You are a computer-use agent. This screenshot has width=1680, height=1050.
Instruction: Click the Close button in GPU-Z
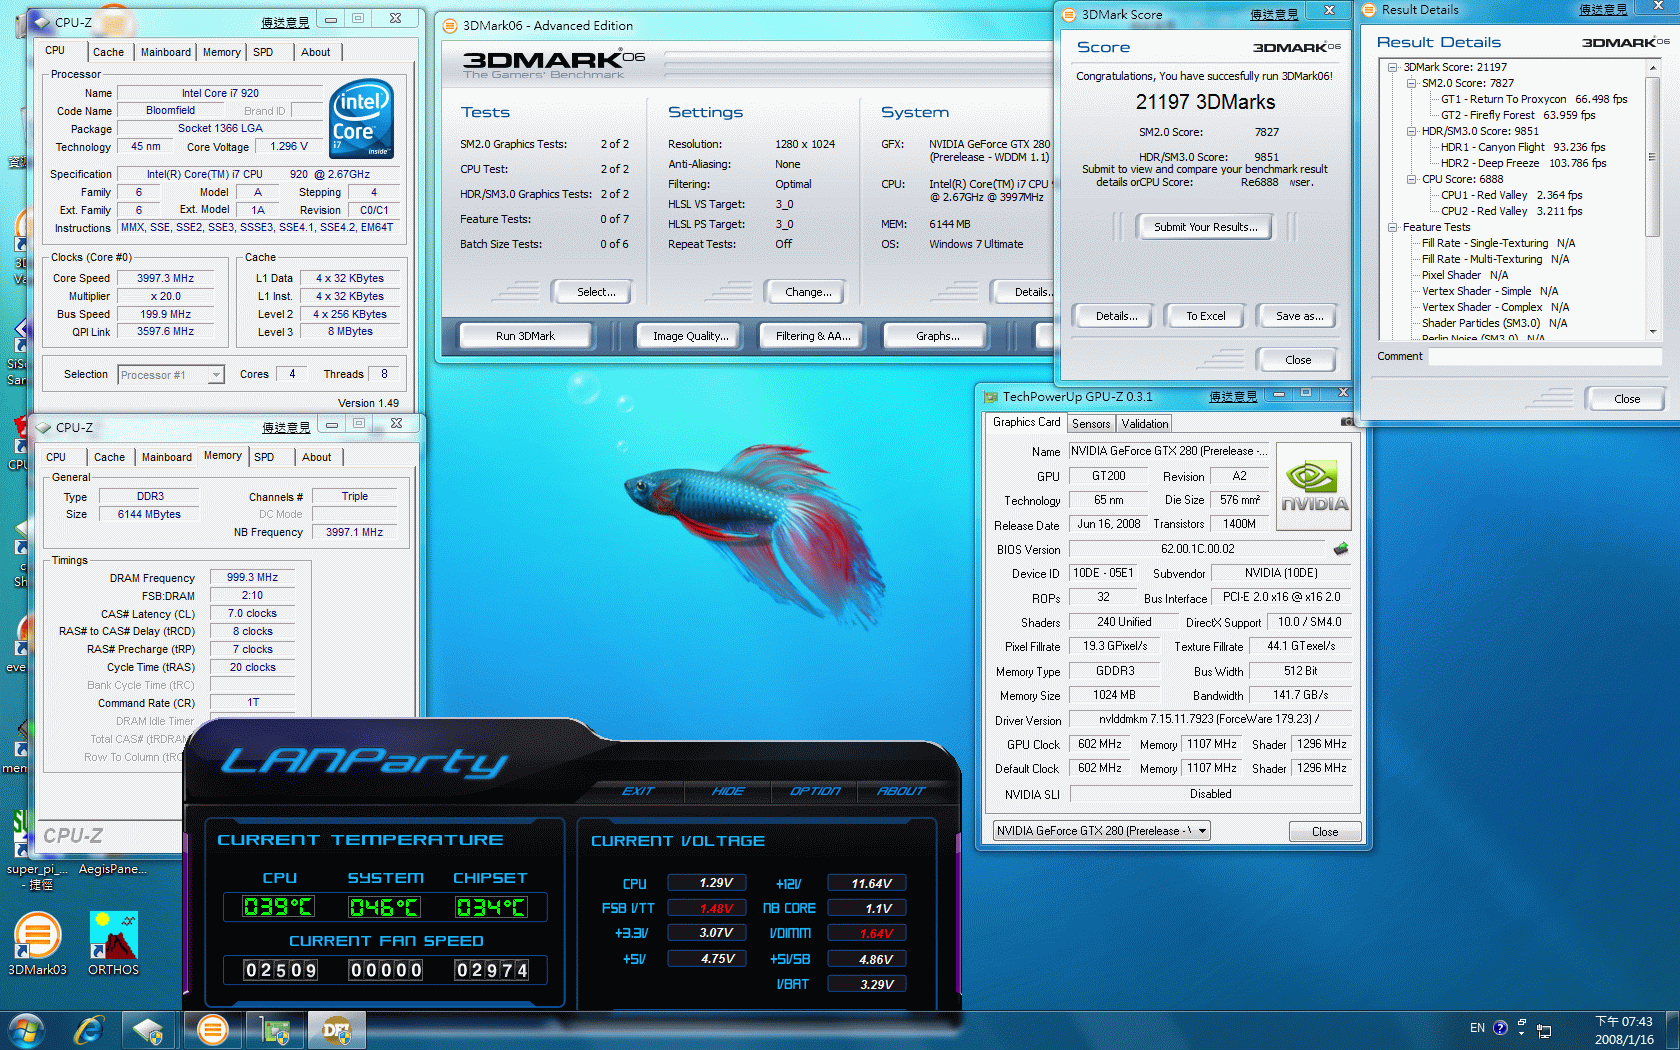pos(1324,832)
